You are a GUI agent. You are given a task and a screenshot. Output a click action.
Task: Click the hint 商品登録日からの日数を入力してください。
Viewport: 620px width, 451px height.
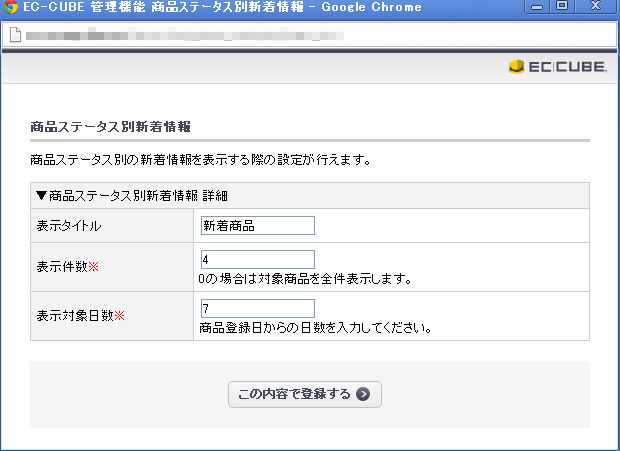[315, 328]
